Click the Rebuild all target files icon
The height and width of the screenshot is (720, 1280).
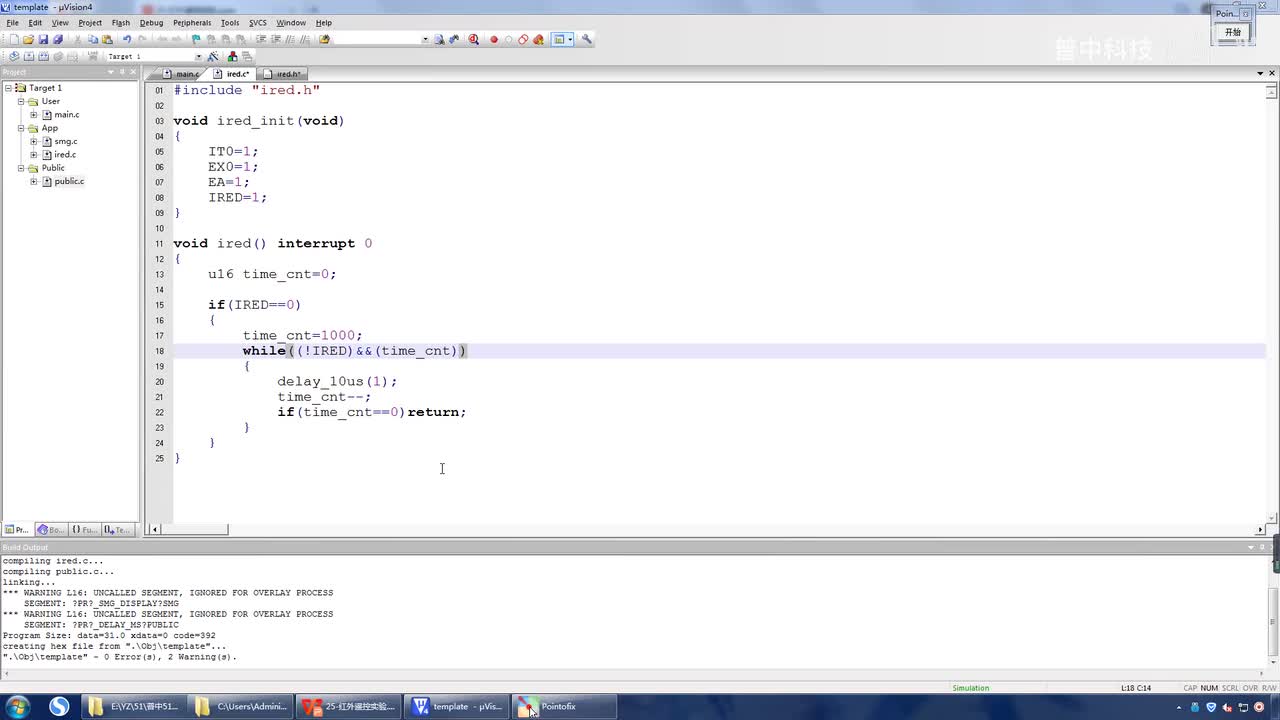click(43, 56)
